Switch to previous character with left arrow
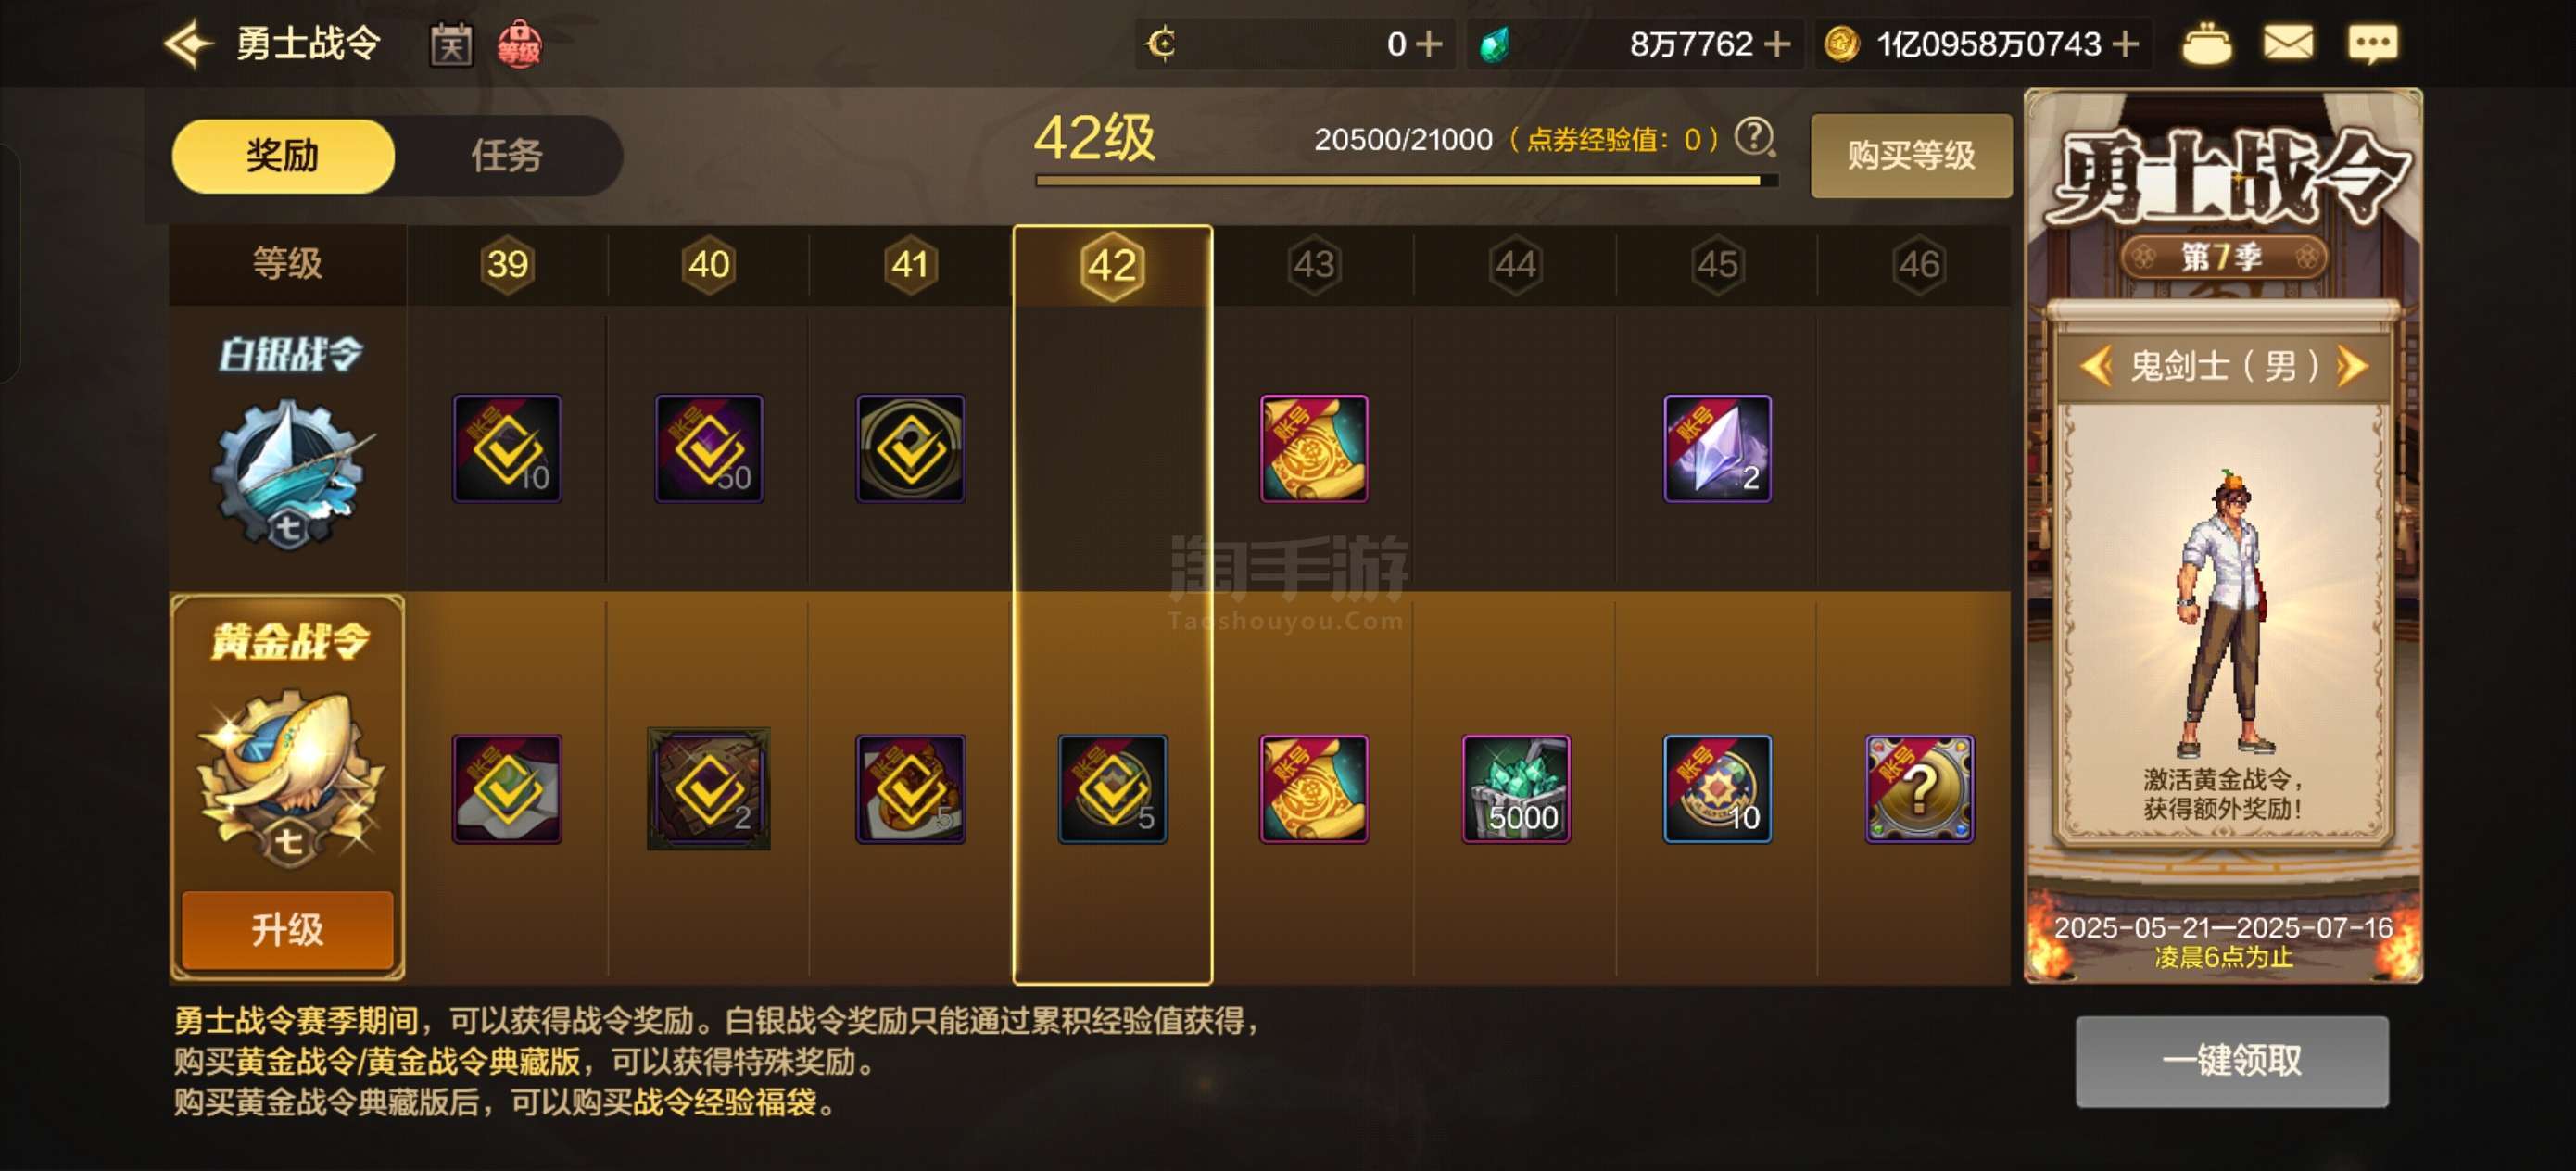The height and width of the screenshot is (1171, 2576). click(2095, 365)
